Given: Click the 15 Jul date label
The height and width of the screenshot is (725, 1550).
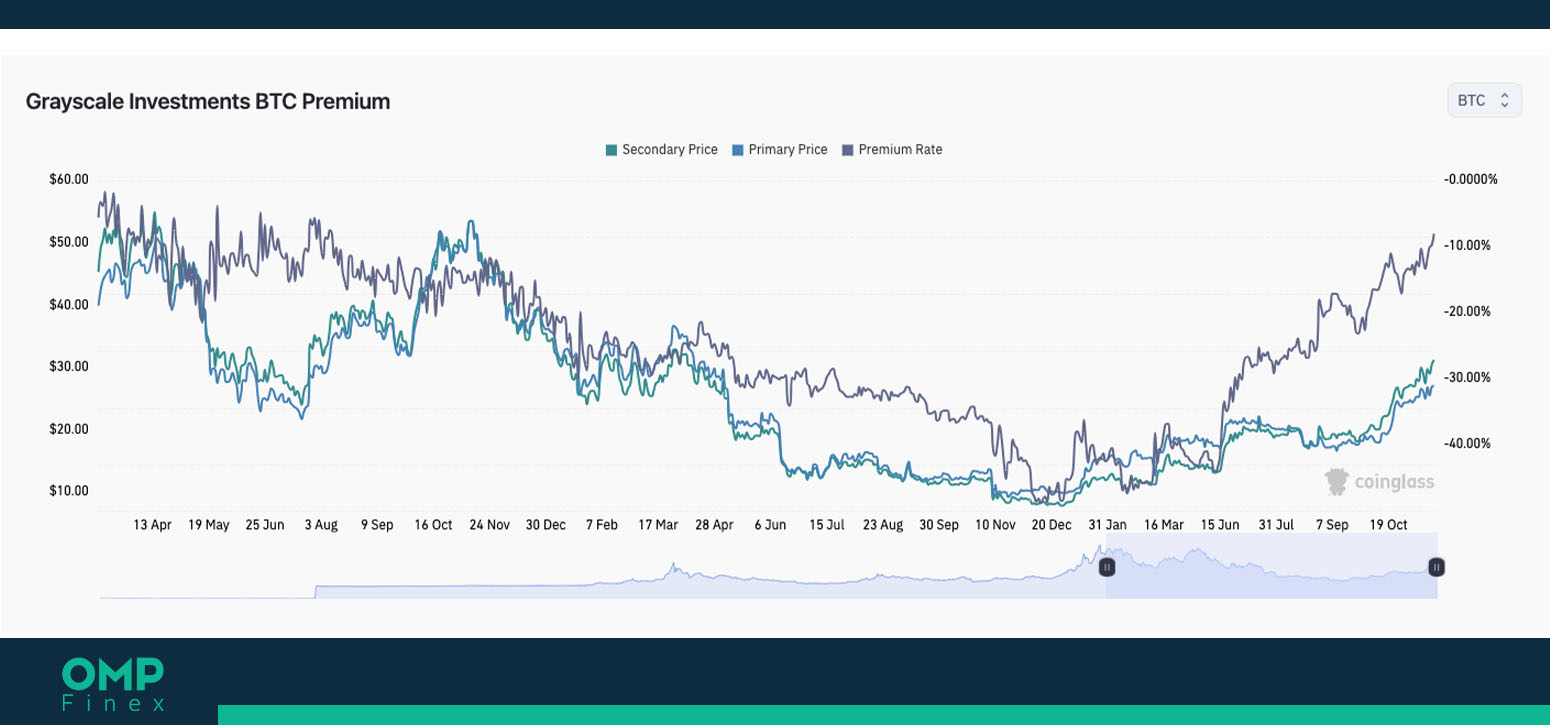Looking at the screenshot, I should pyautogui.click(x=827, y=524).
